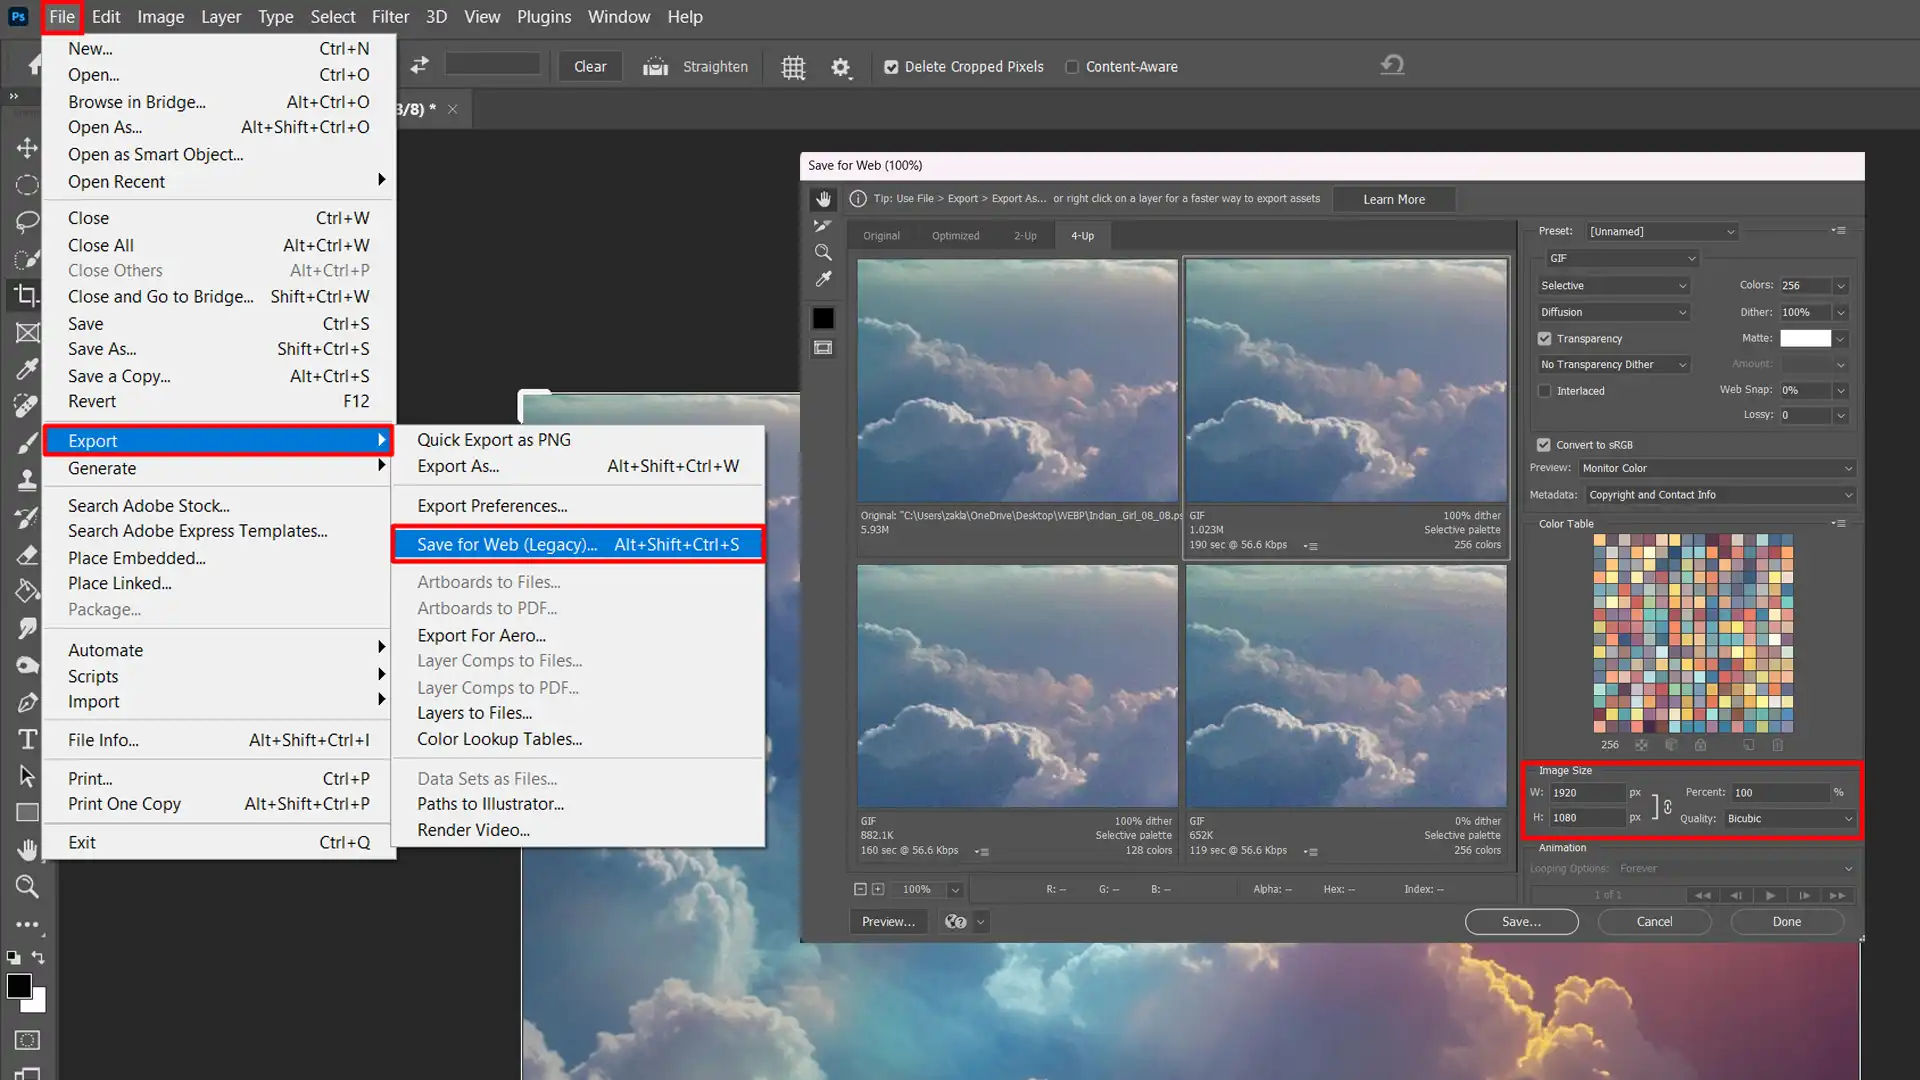This screenshot has height=1080, width=1920.
Task: Swap crop width and height arrows
Action: point(419,65)
